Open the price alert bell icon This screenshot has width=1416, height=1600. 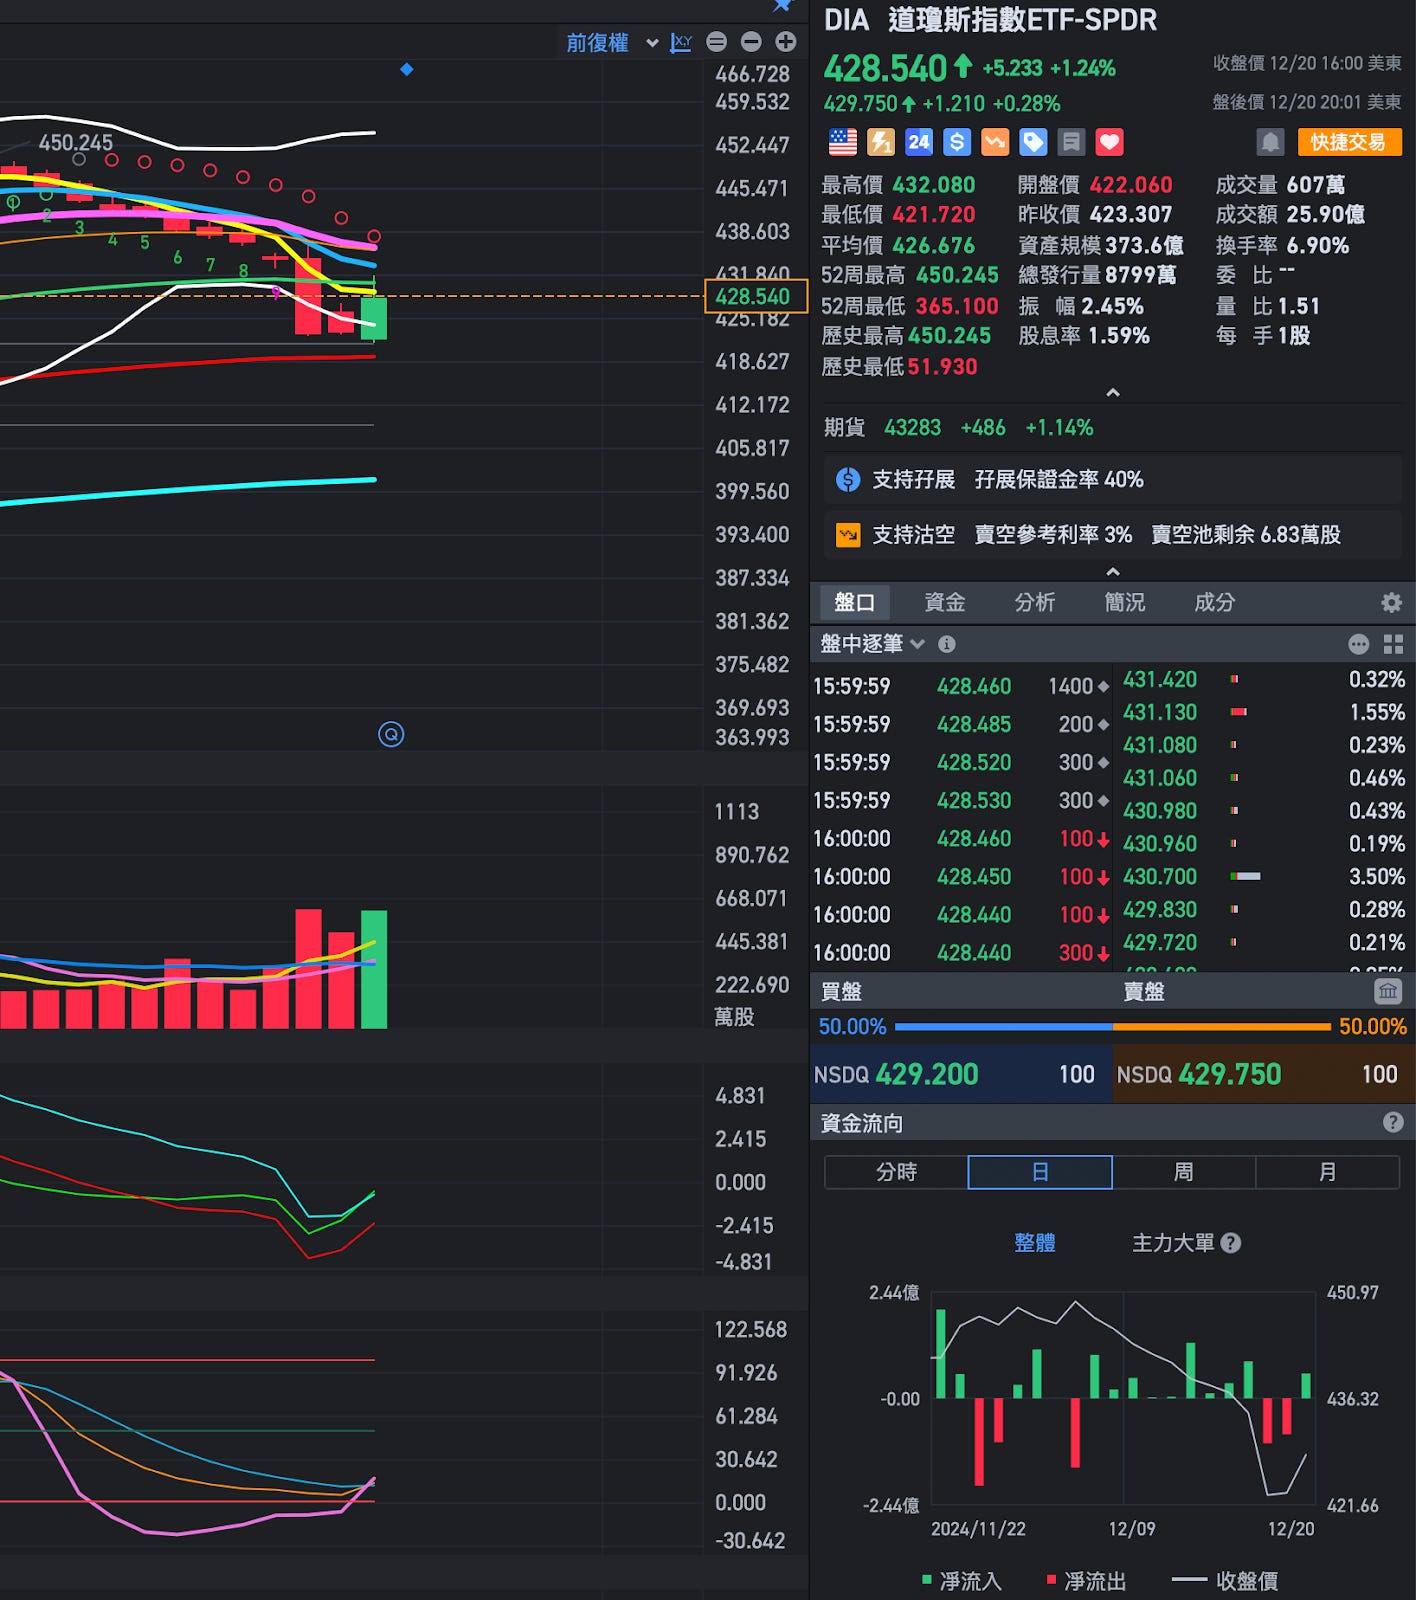coord(1270,142)
